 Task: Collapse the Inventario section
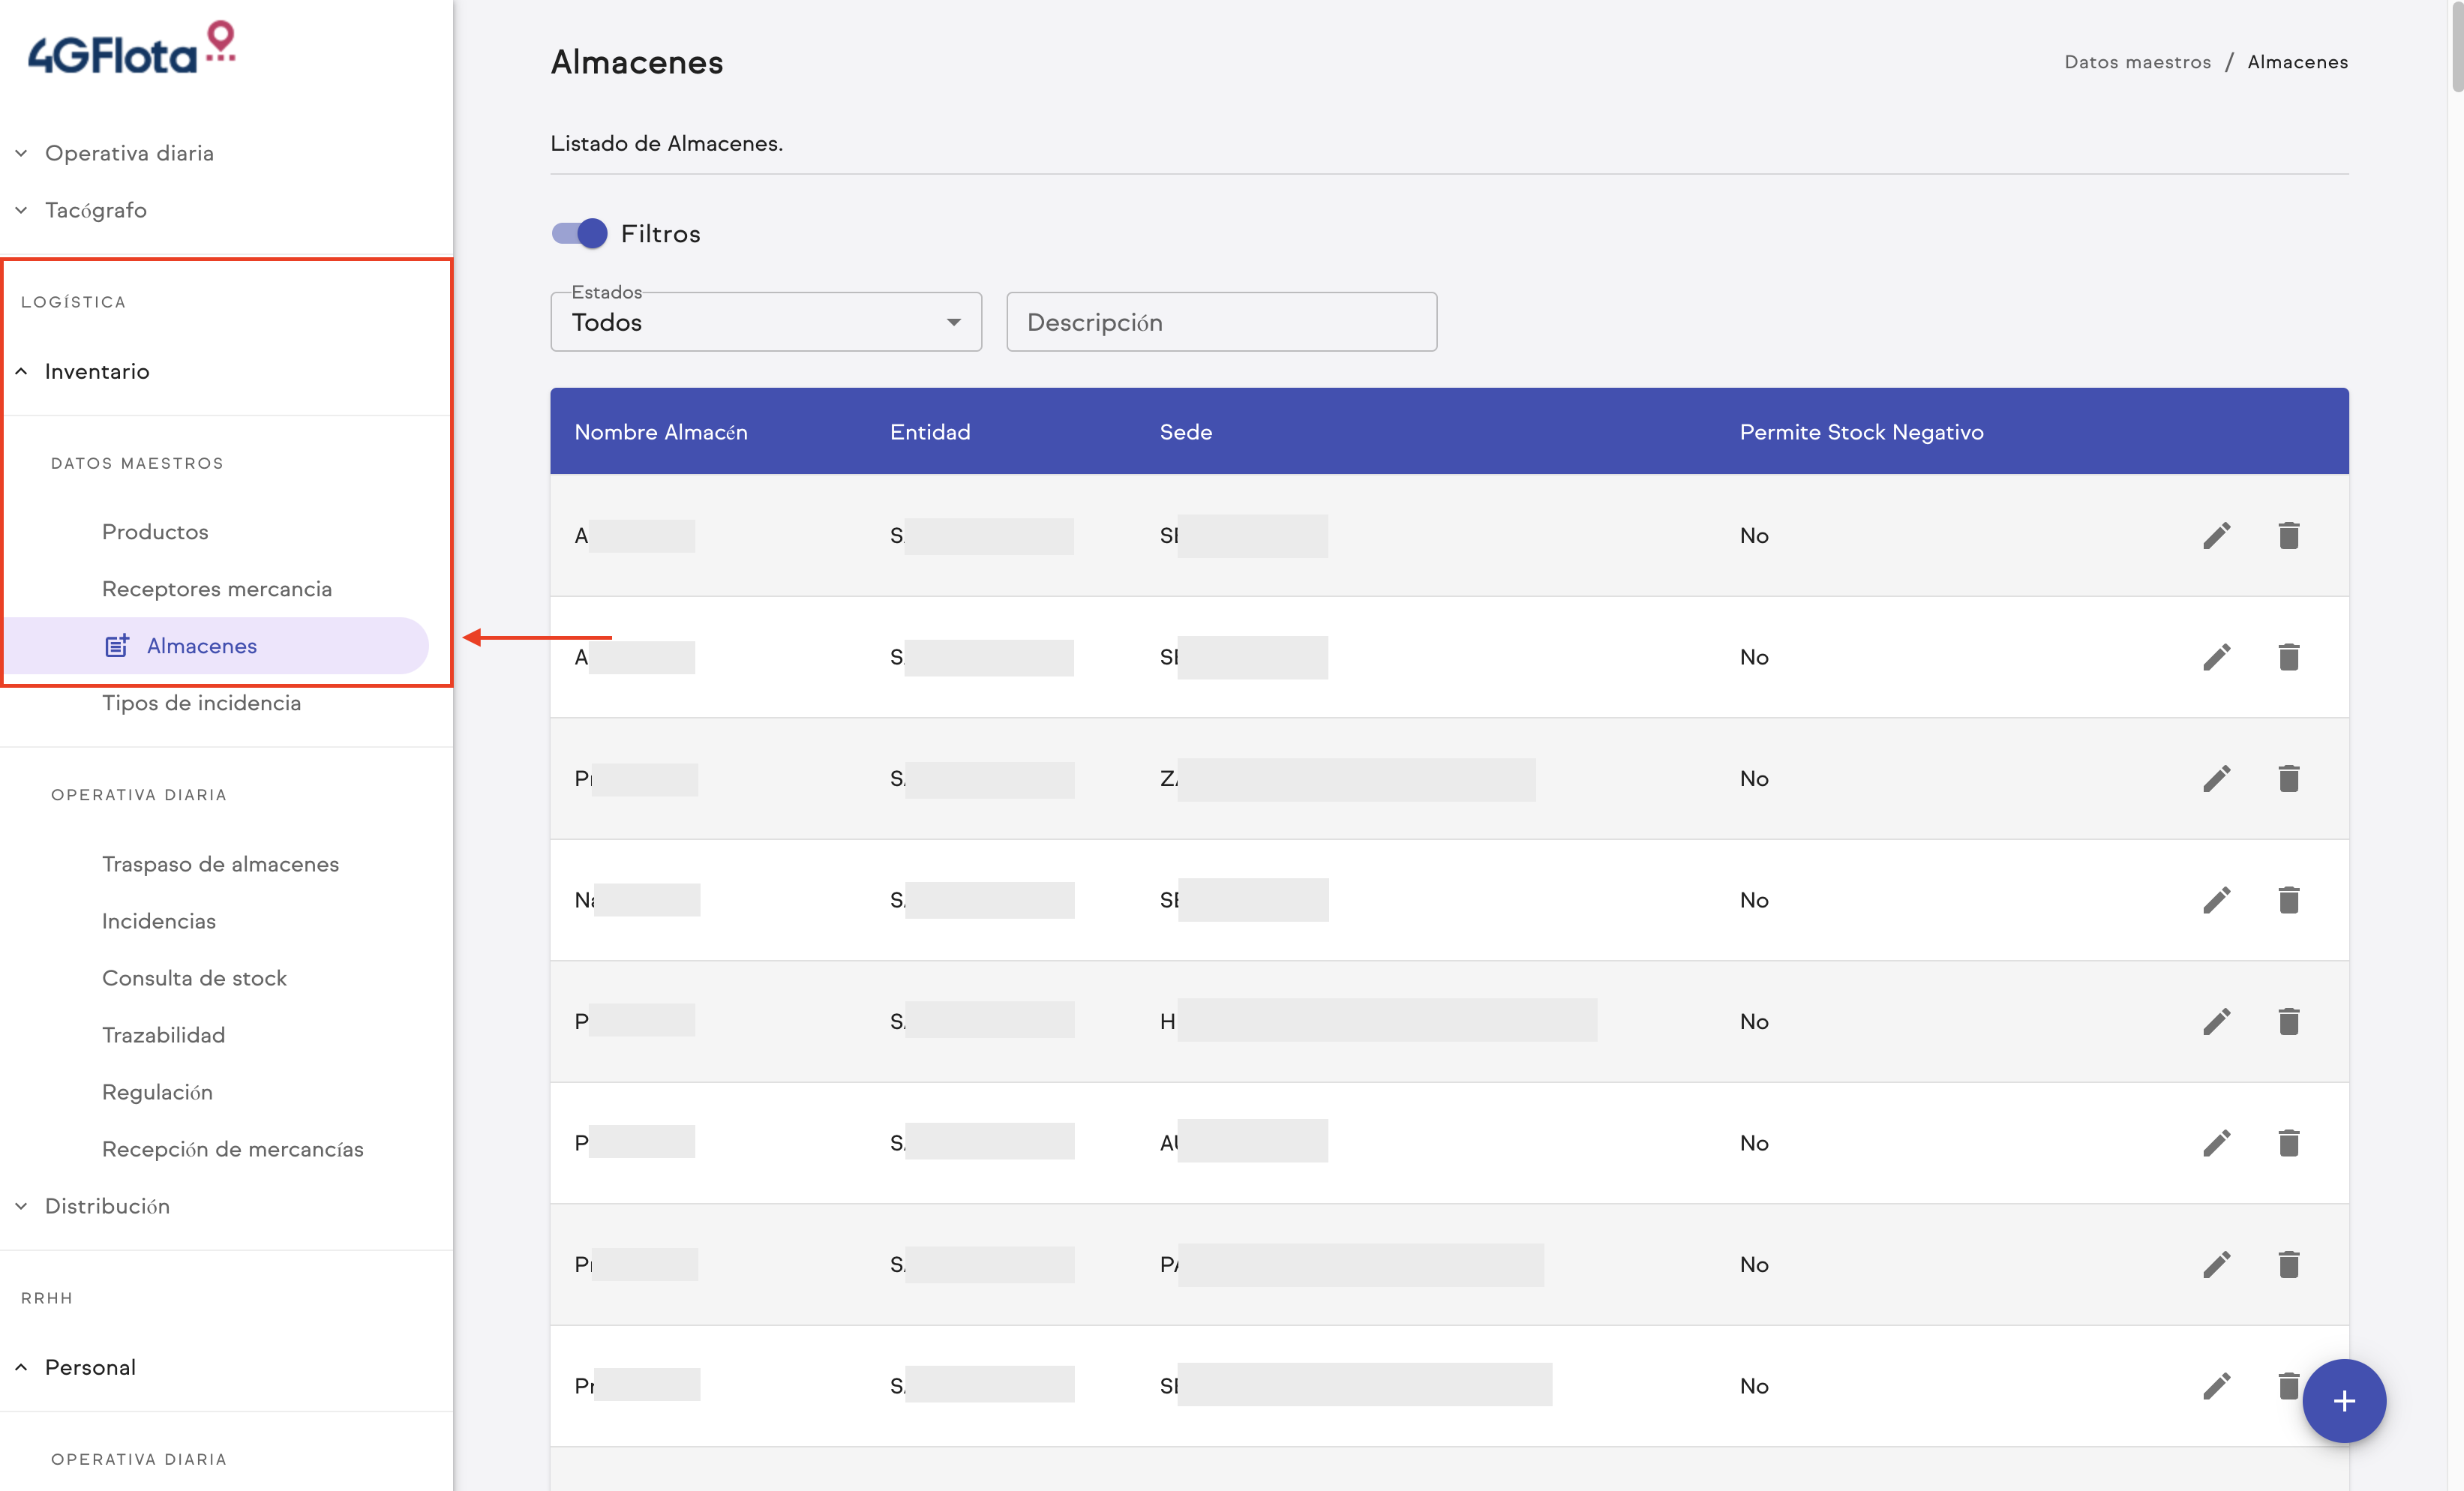pyautogui.click(x=96, y=371)
